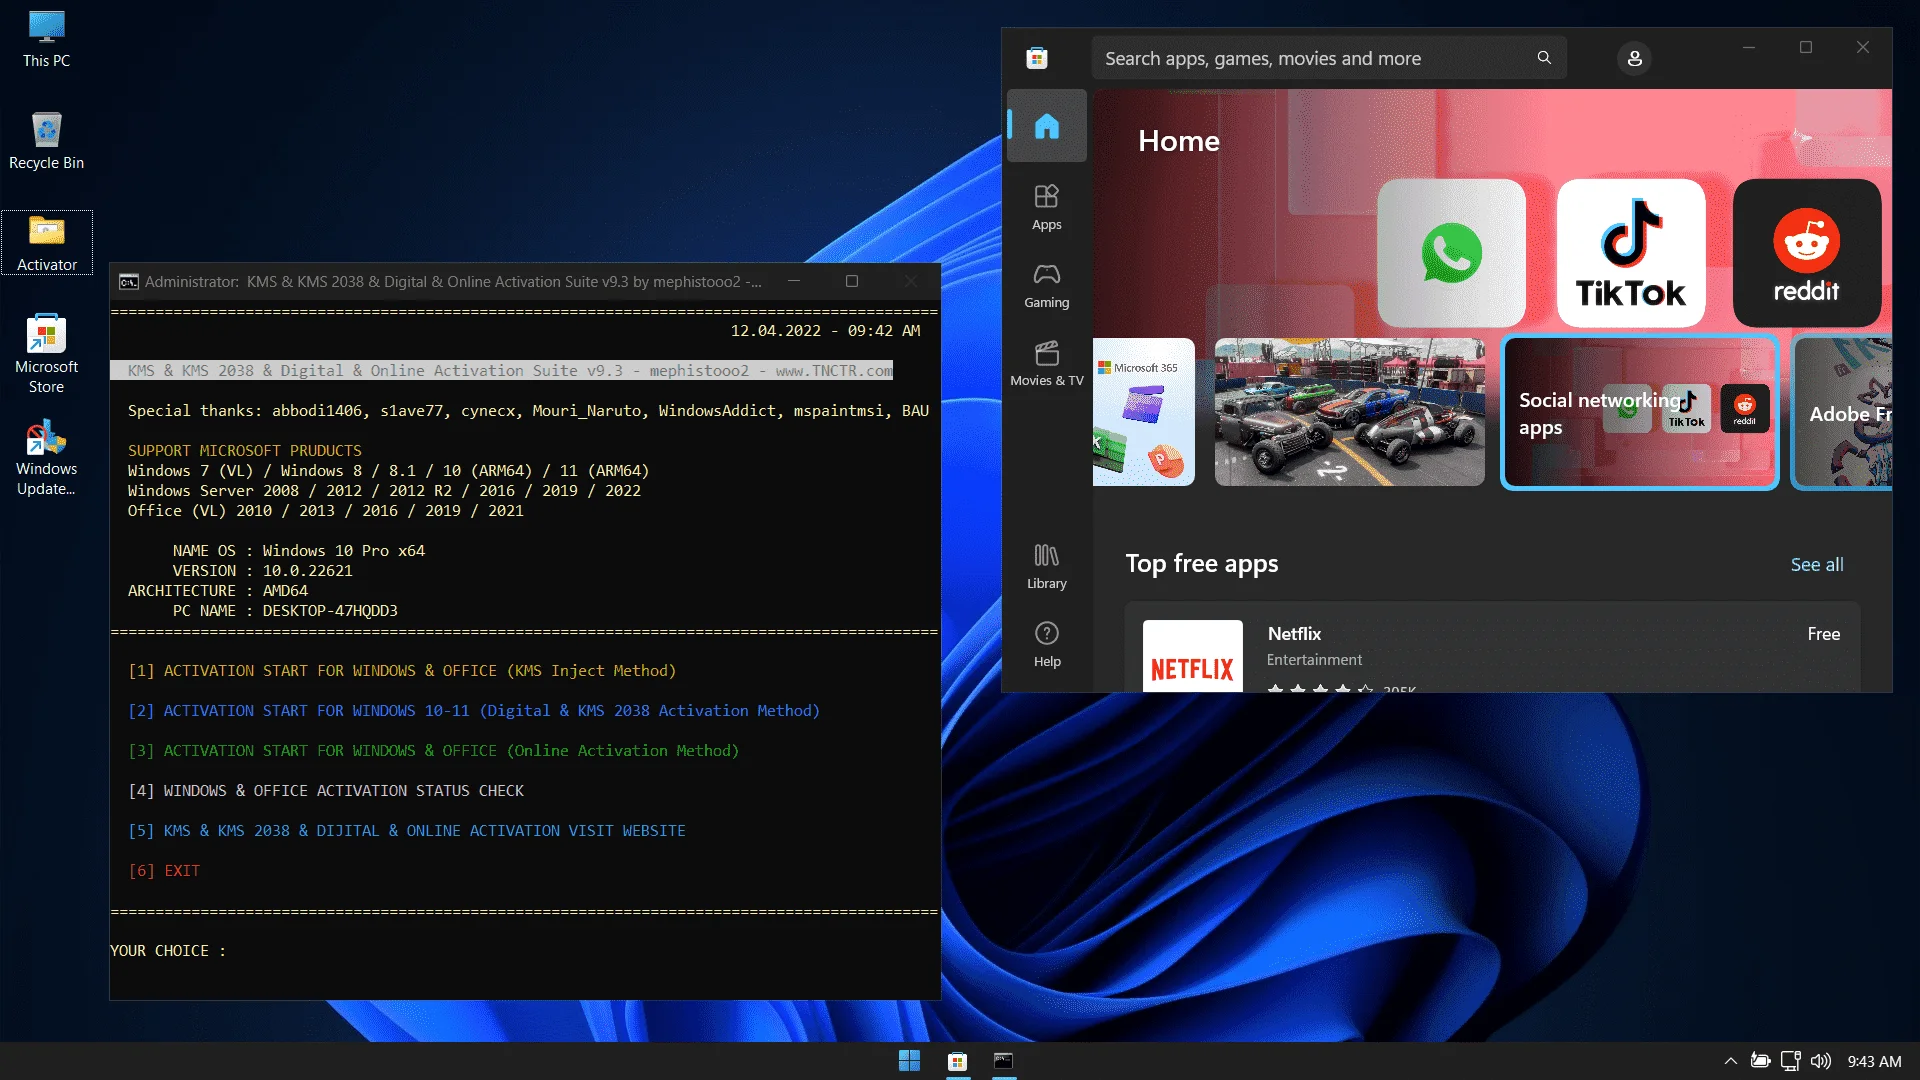Viewport: 1920px width, 1080px height.
Task: Open the This PC desktop icon
Action: [x=46, y=39]
